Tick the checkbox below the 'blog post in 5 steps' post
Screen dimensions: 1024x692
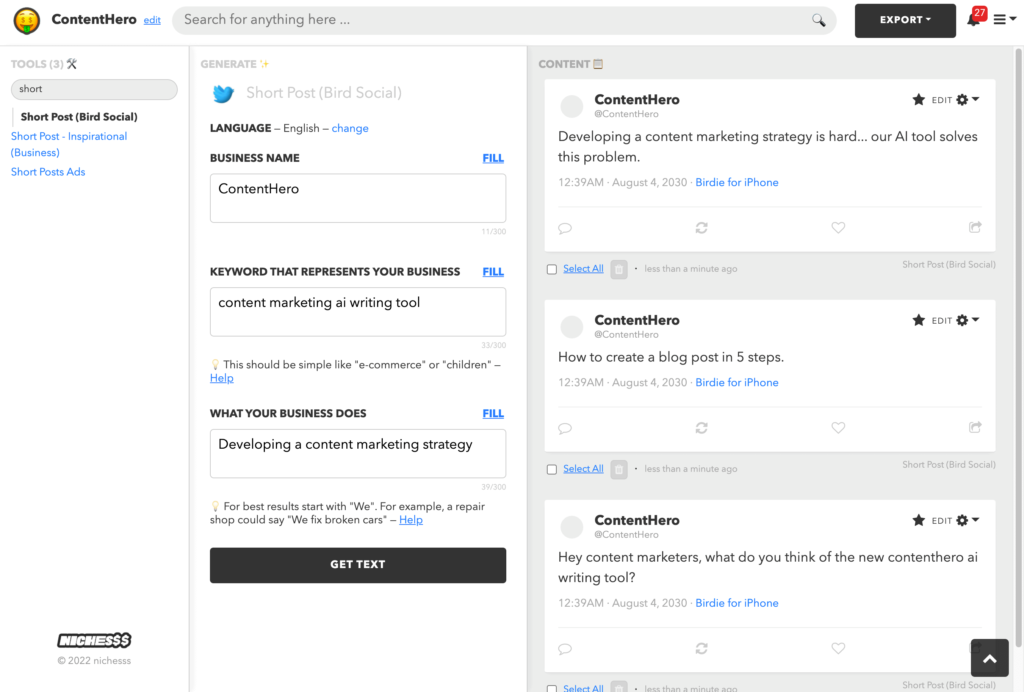click(x=552, y=470)
